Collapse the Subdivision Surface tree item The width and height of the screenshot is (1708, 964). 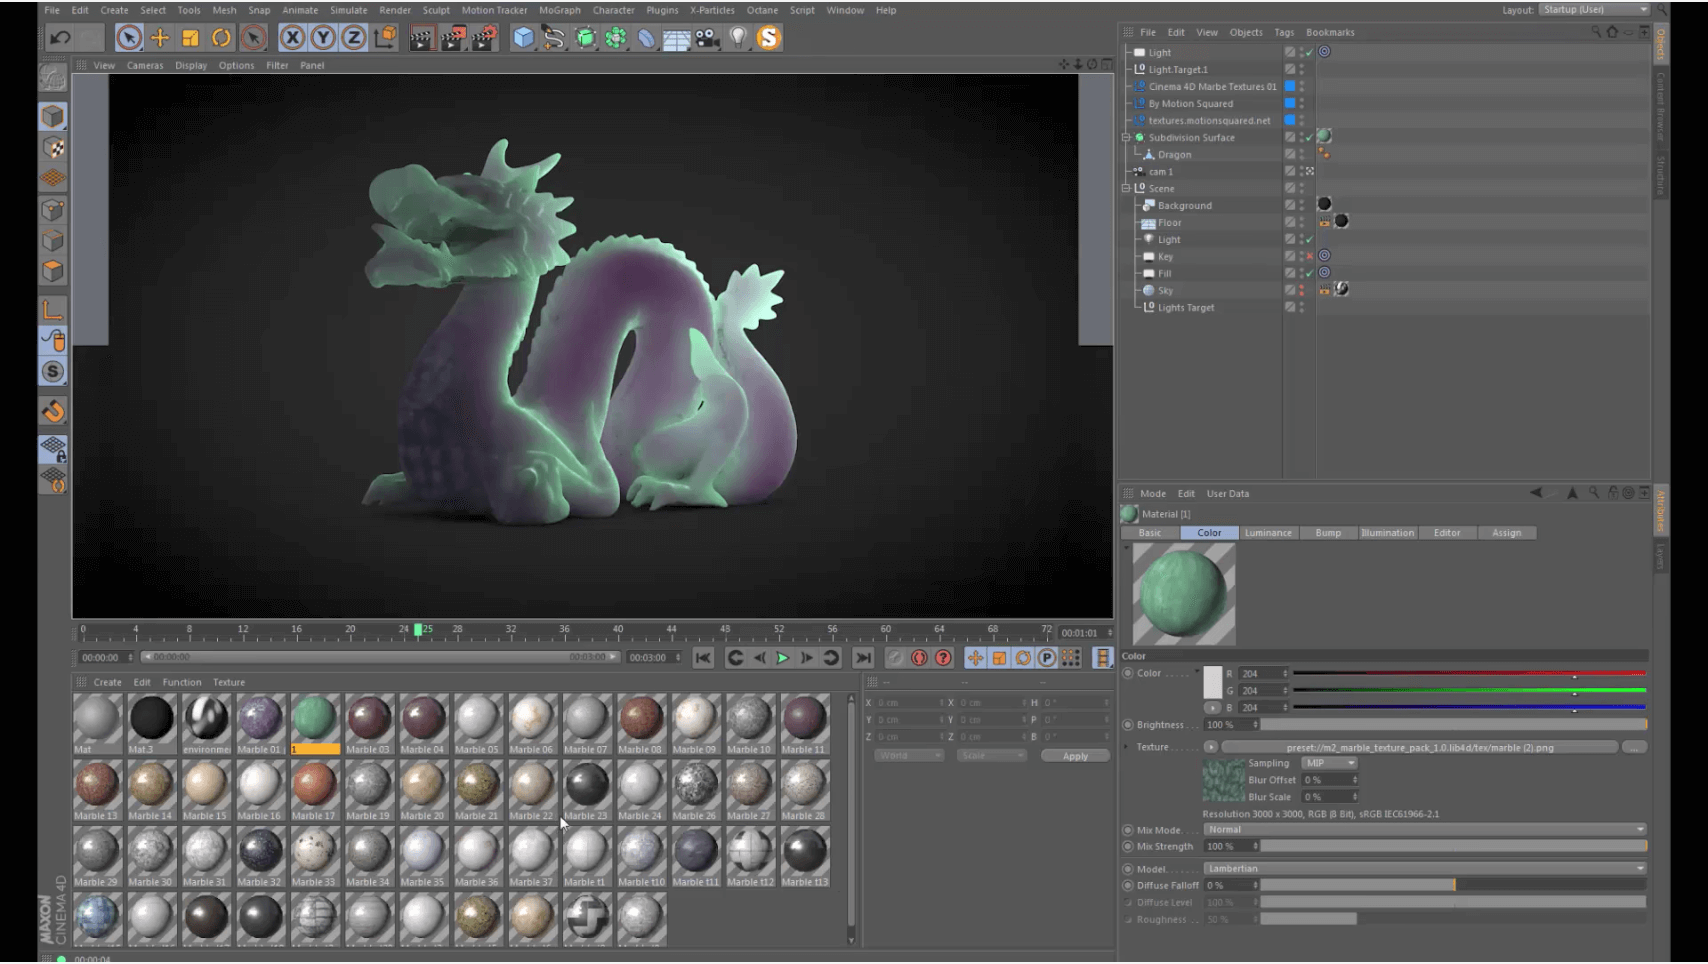point(1127,138)
